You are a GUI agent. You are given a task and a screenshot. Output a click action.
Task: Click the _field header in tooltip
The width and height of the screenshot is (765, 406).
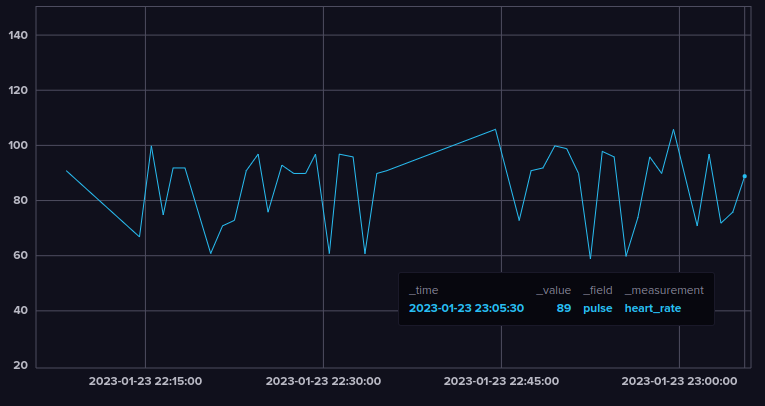598,290
